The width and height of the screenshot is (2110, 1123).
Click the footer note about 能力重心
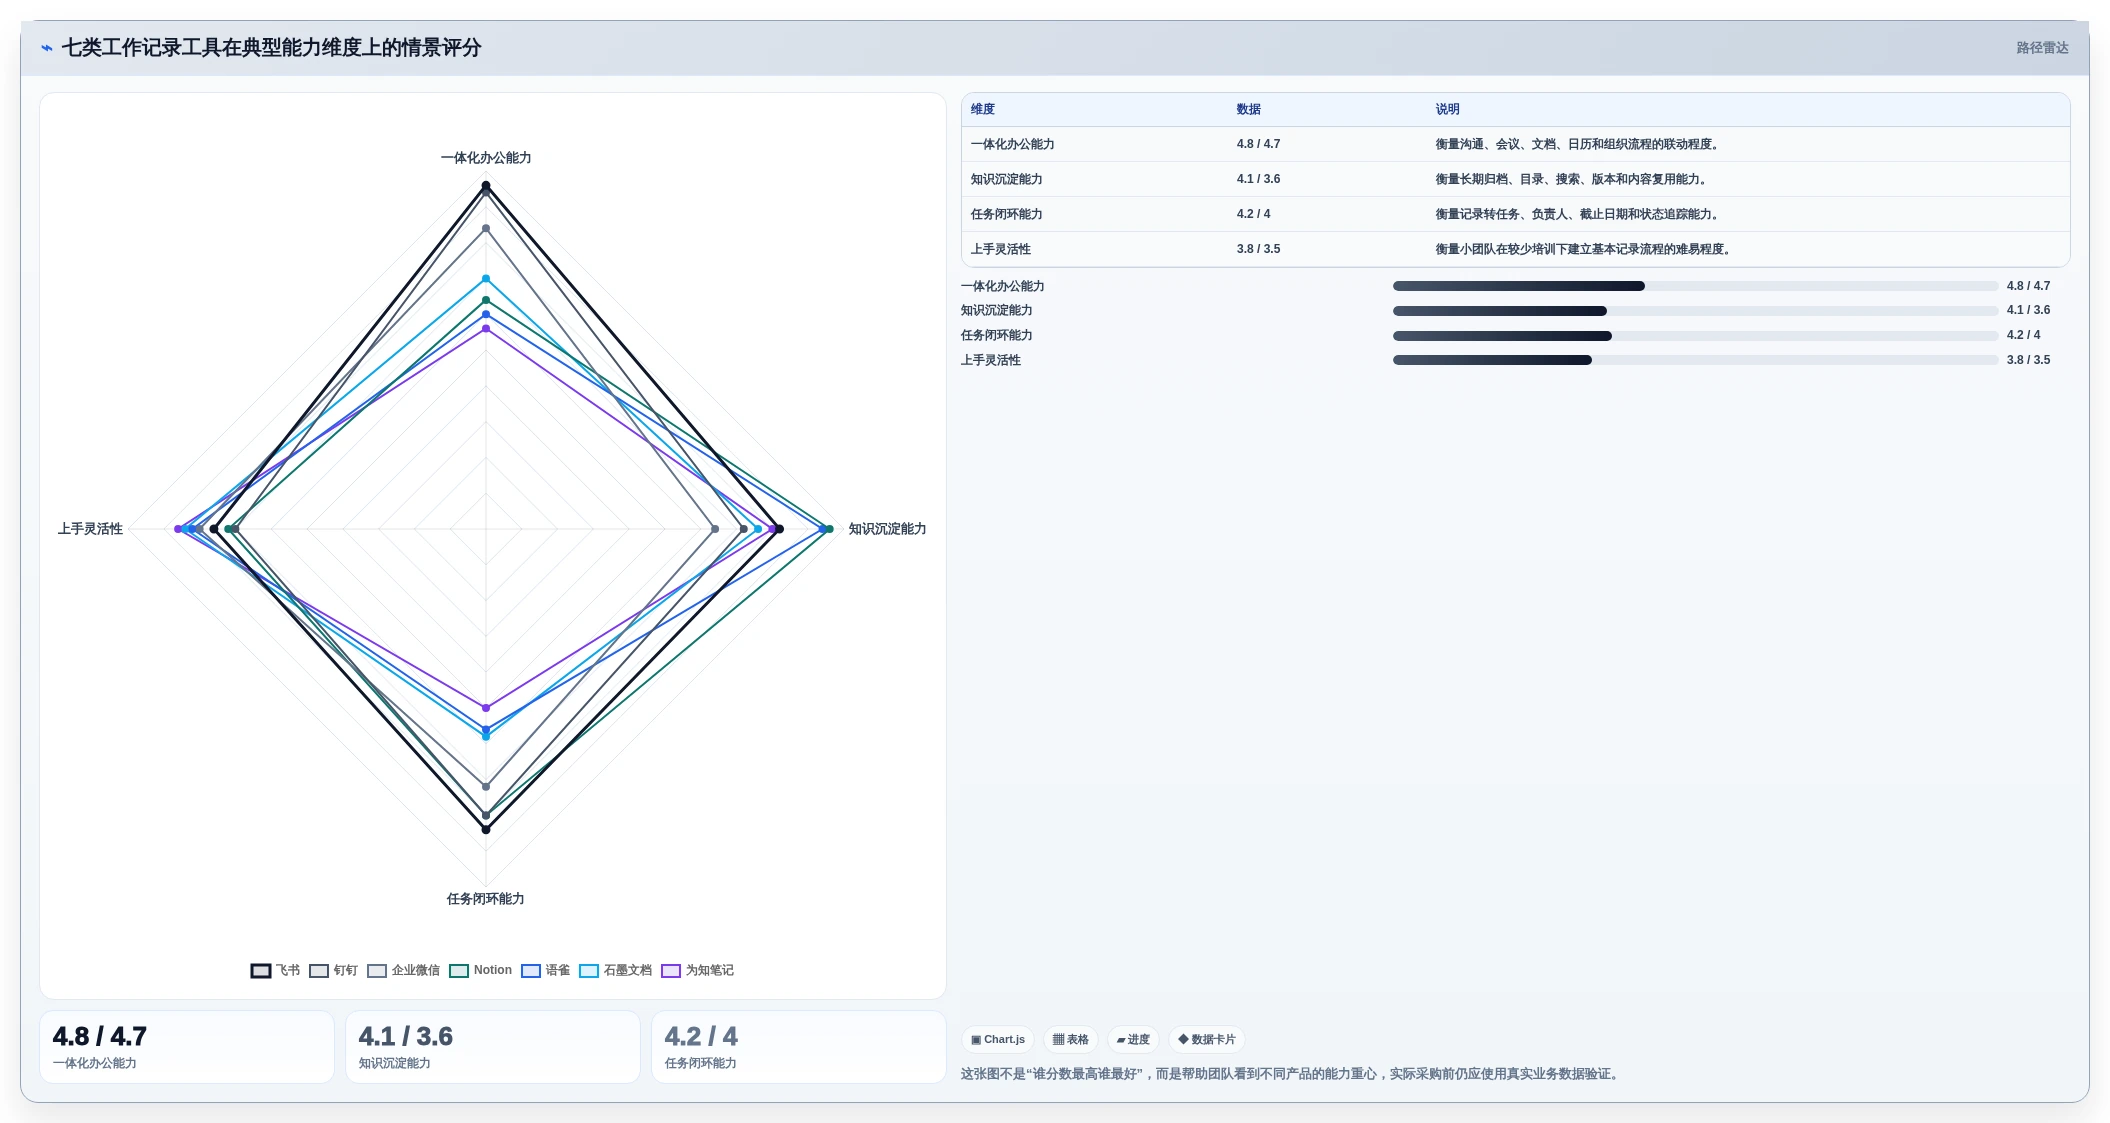coord(1292,1074)
